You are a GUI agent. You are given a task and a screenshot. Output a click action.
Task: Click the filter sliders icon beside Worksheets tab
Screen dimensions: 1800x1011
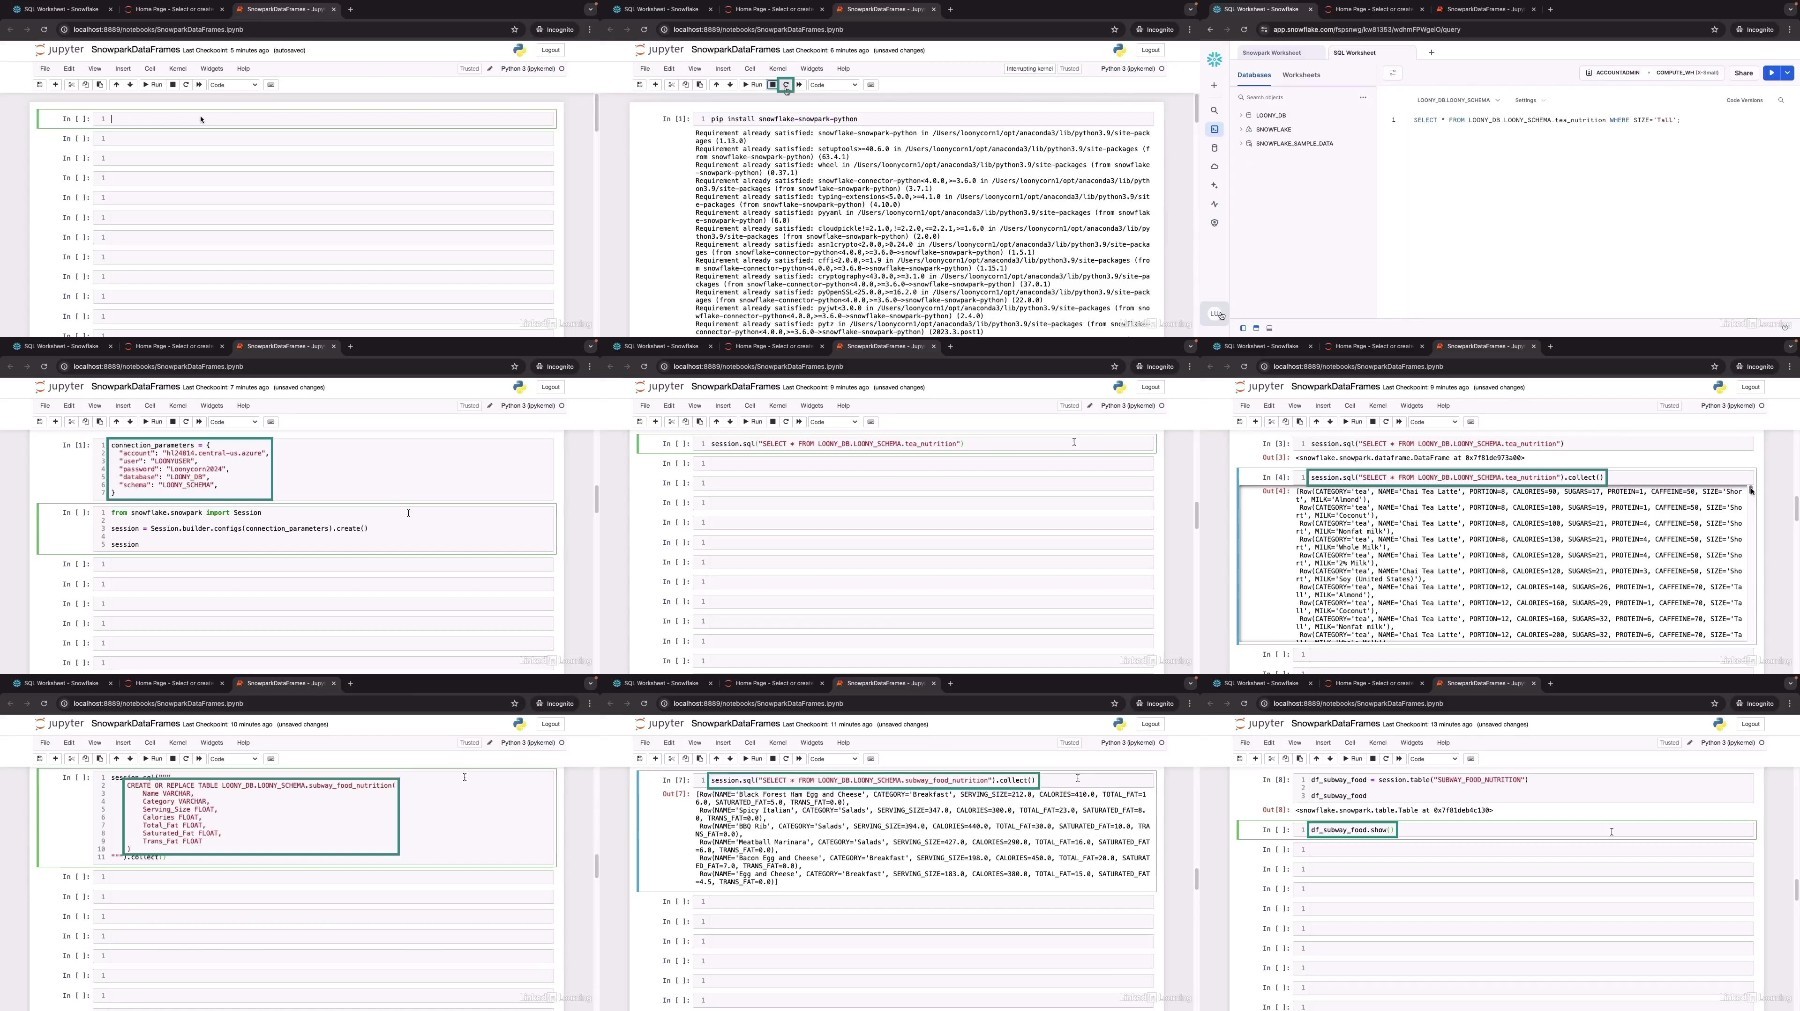tap(1392, 73)
